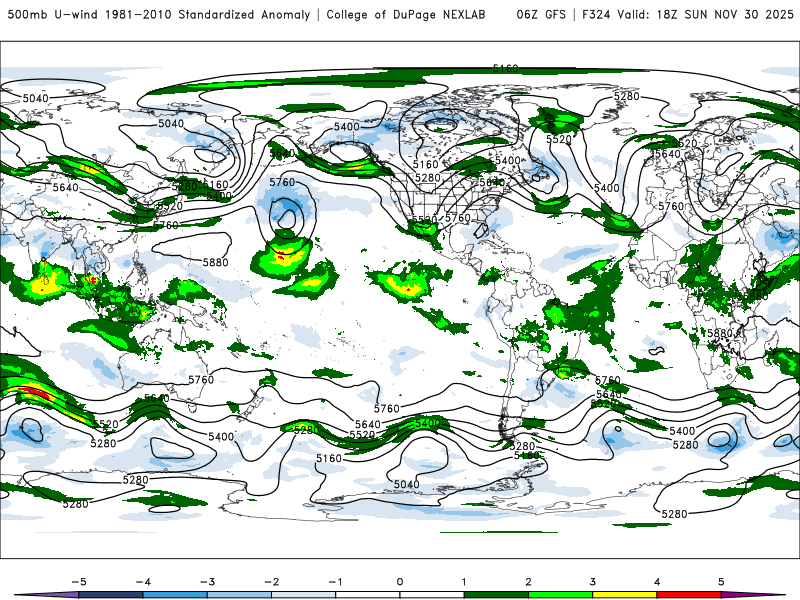This screenshot has width=800, height=600.
Task: Click the '0' colorbar label
Action: (400, 582)
